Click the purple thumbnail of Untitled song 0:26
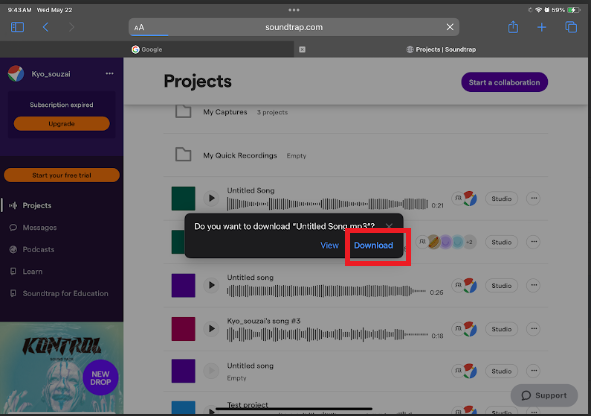 tap(183, 285)
